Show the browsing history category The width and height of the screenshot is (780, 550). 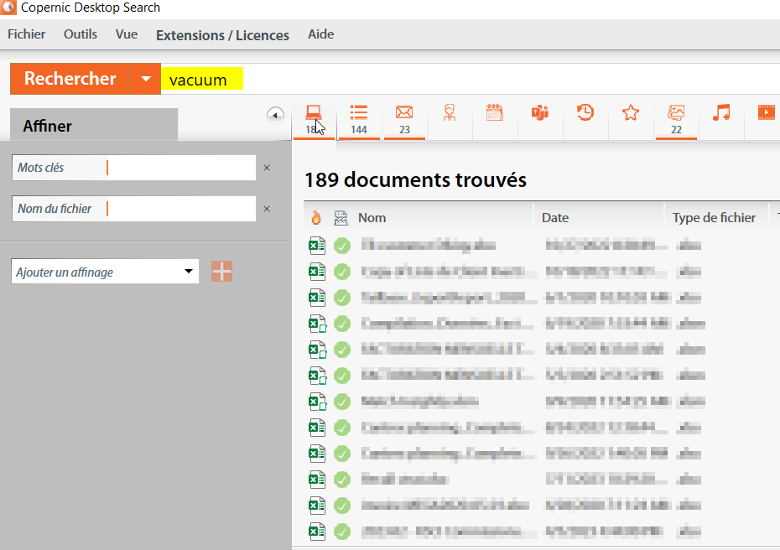pos(585,113)
